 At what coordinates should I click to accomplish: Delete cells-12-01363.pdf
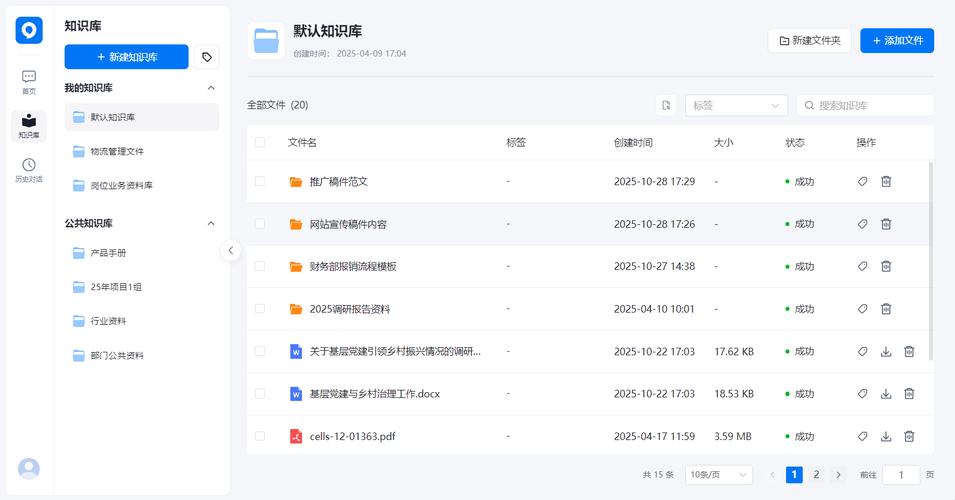[x=909, y=436]
